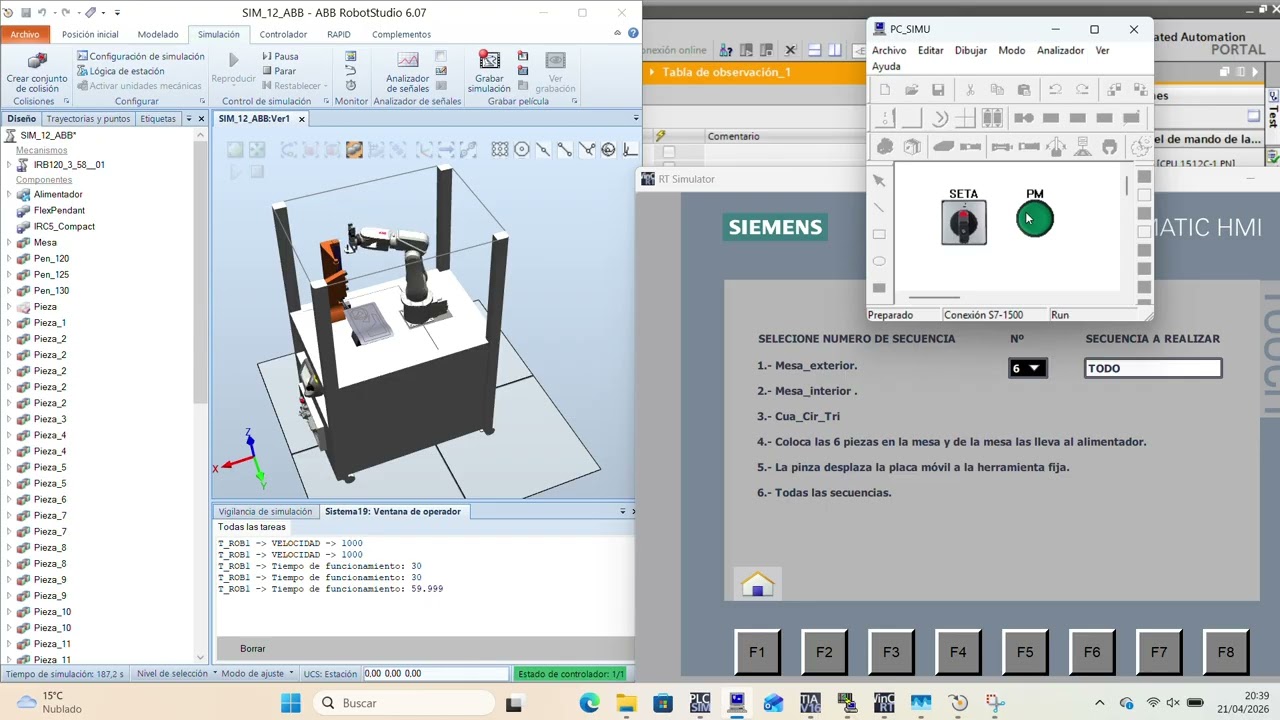1280x720 pixels.
Task: Click Undo arrow in PC_SIMU toolbar
Action: 1055,90
